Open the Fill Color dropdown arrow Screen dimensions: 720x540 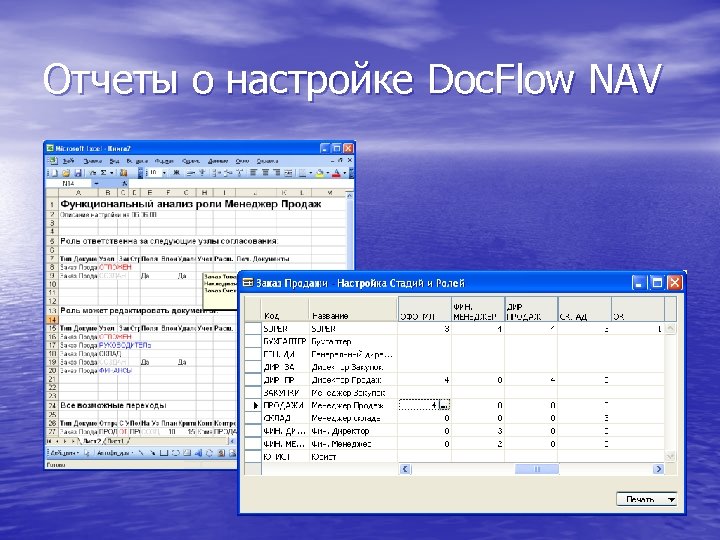point(328,173)
